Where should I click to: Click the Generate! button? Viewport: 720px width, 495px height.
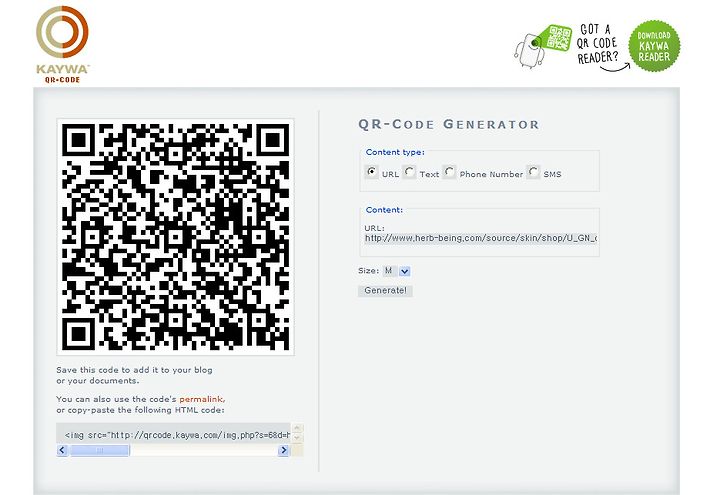click(385, 291)
